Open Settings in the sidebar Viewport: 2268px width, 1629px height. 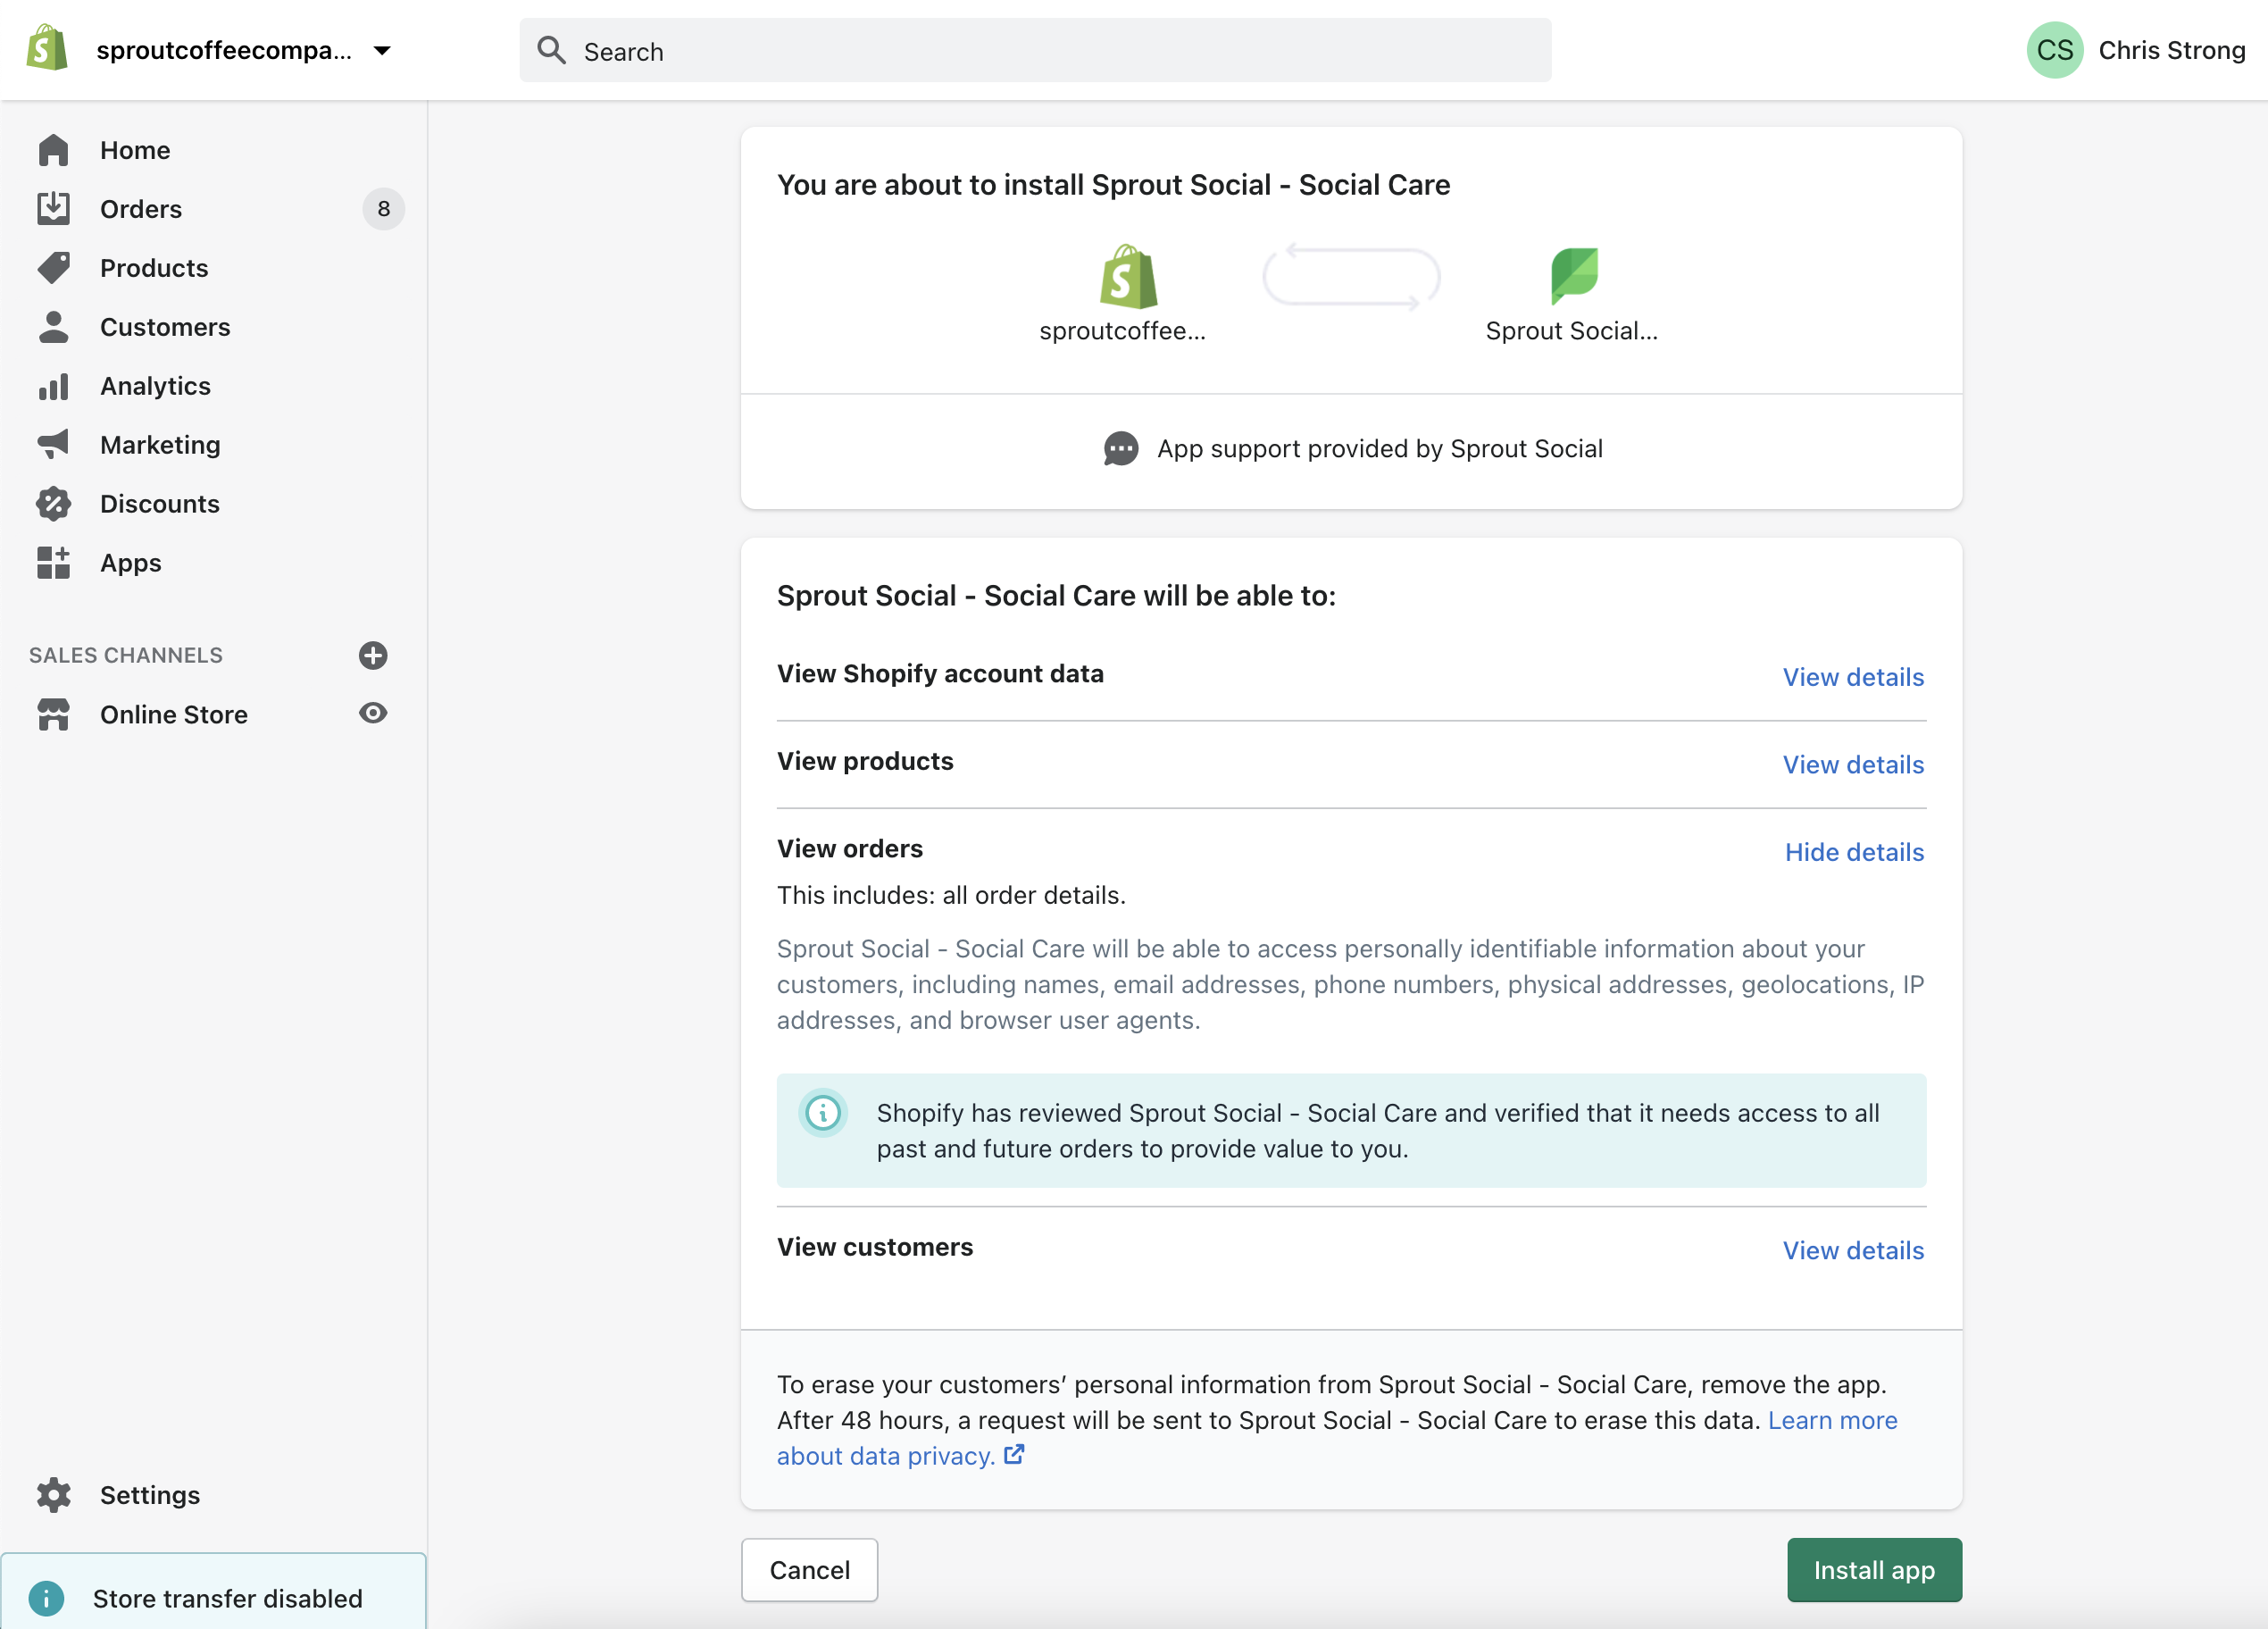coord(150,1495)
